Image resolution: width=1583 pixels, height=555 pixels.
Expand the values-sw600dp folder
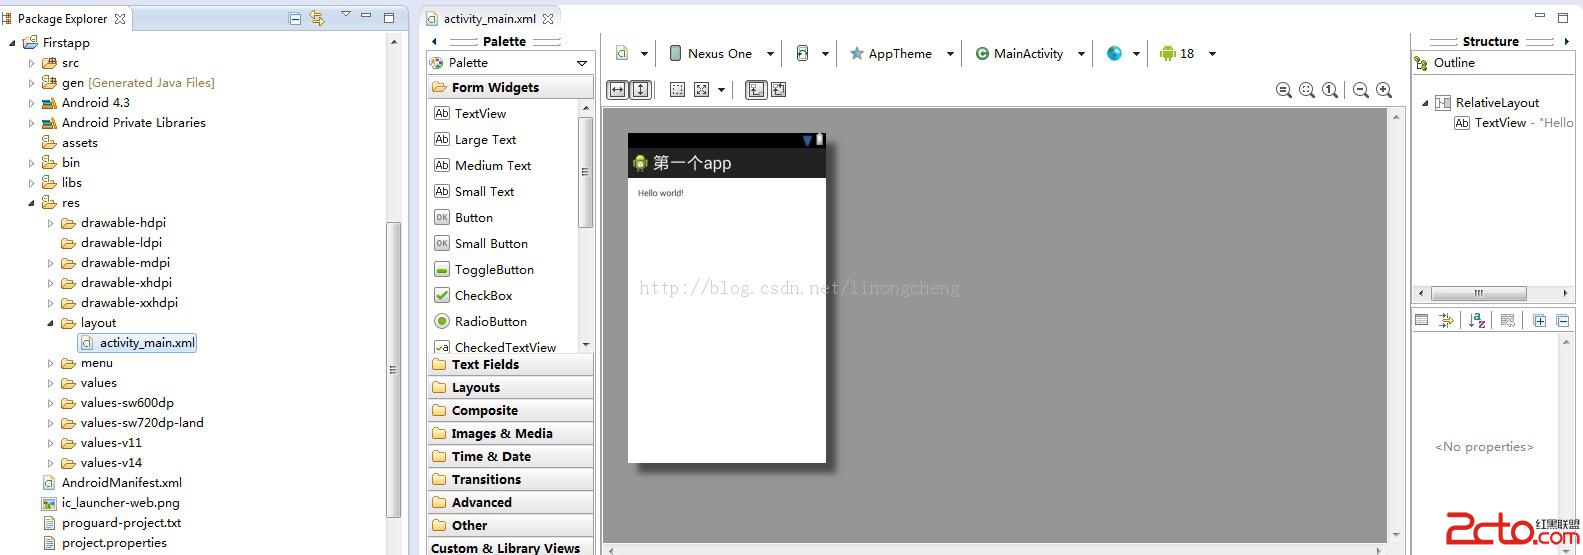pos(51,402)
